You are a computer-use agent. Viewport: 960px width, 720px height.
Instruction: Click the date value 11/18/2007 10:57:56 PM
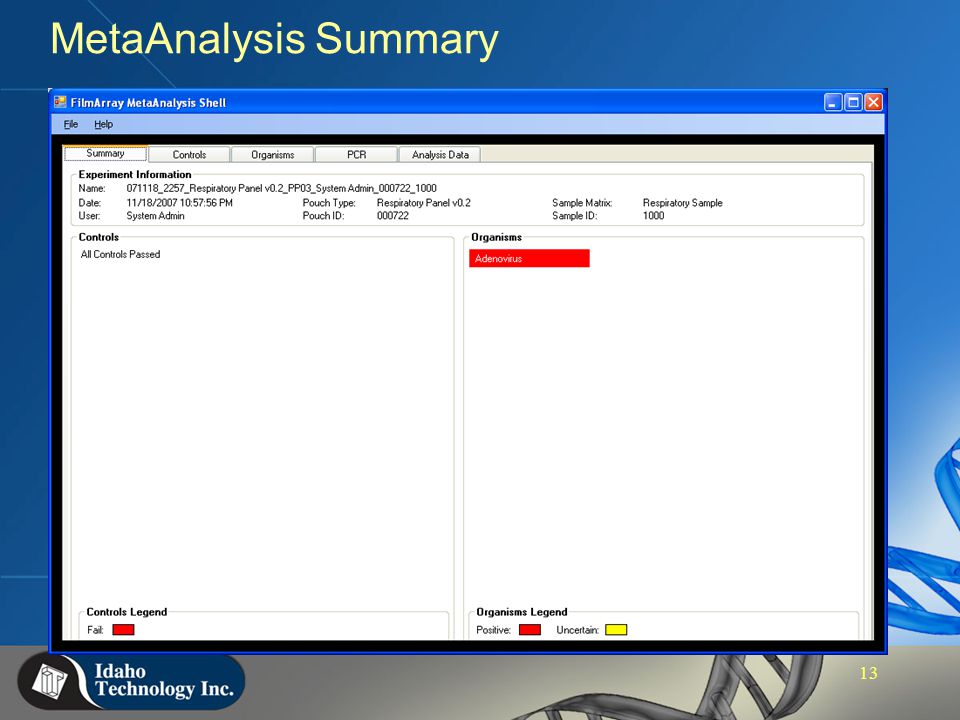point(179,203)
